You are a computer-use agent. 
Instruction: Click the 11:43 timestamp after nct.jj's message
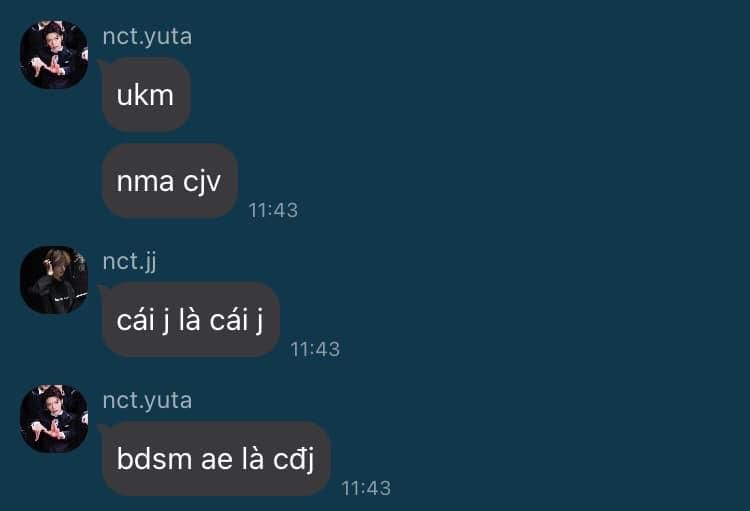point(315,349)
